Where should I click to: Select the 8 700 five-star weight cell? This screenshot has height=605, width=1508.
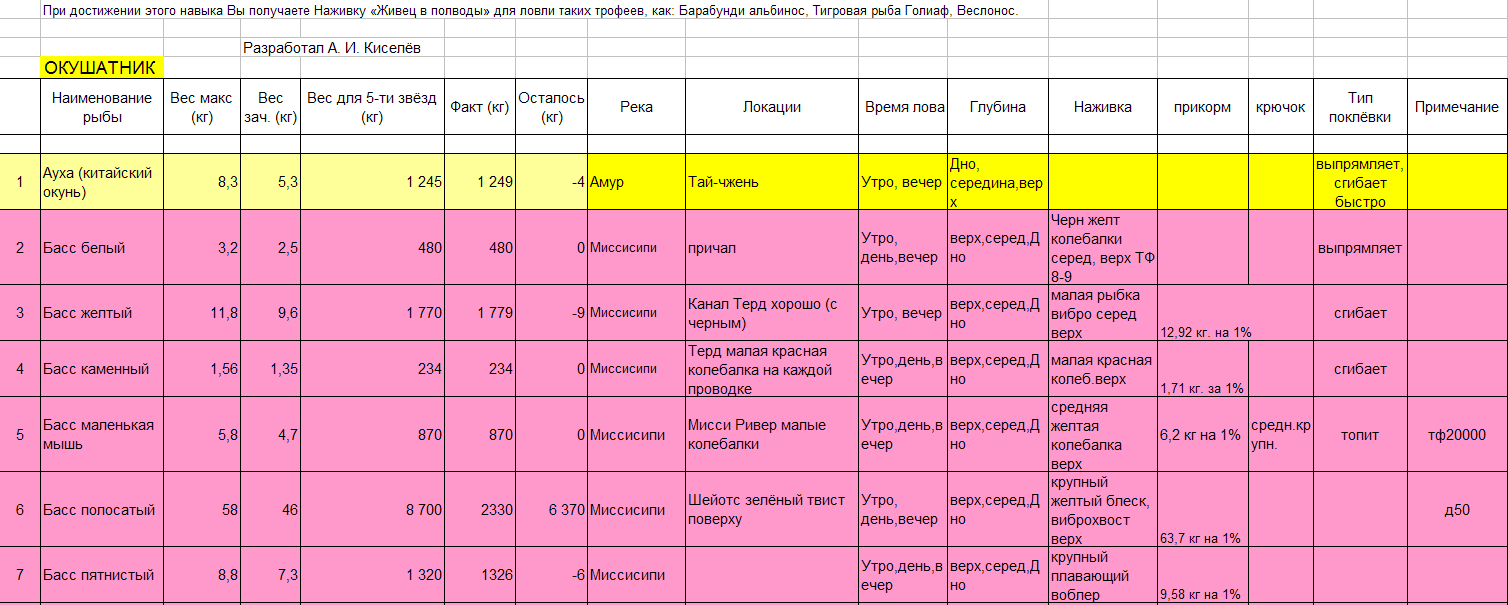point(372,510)
